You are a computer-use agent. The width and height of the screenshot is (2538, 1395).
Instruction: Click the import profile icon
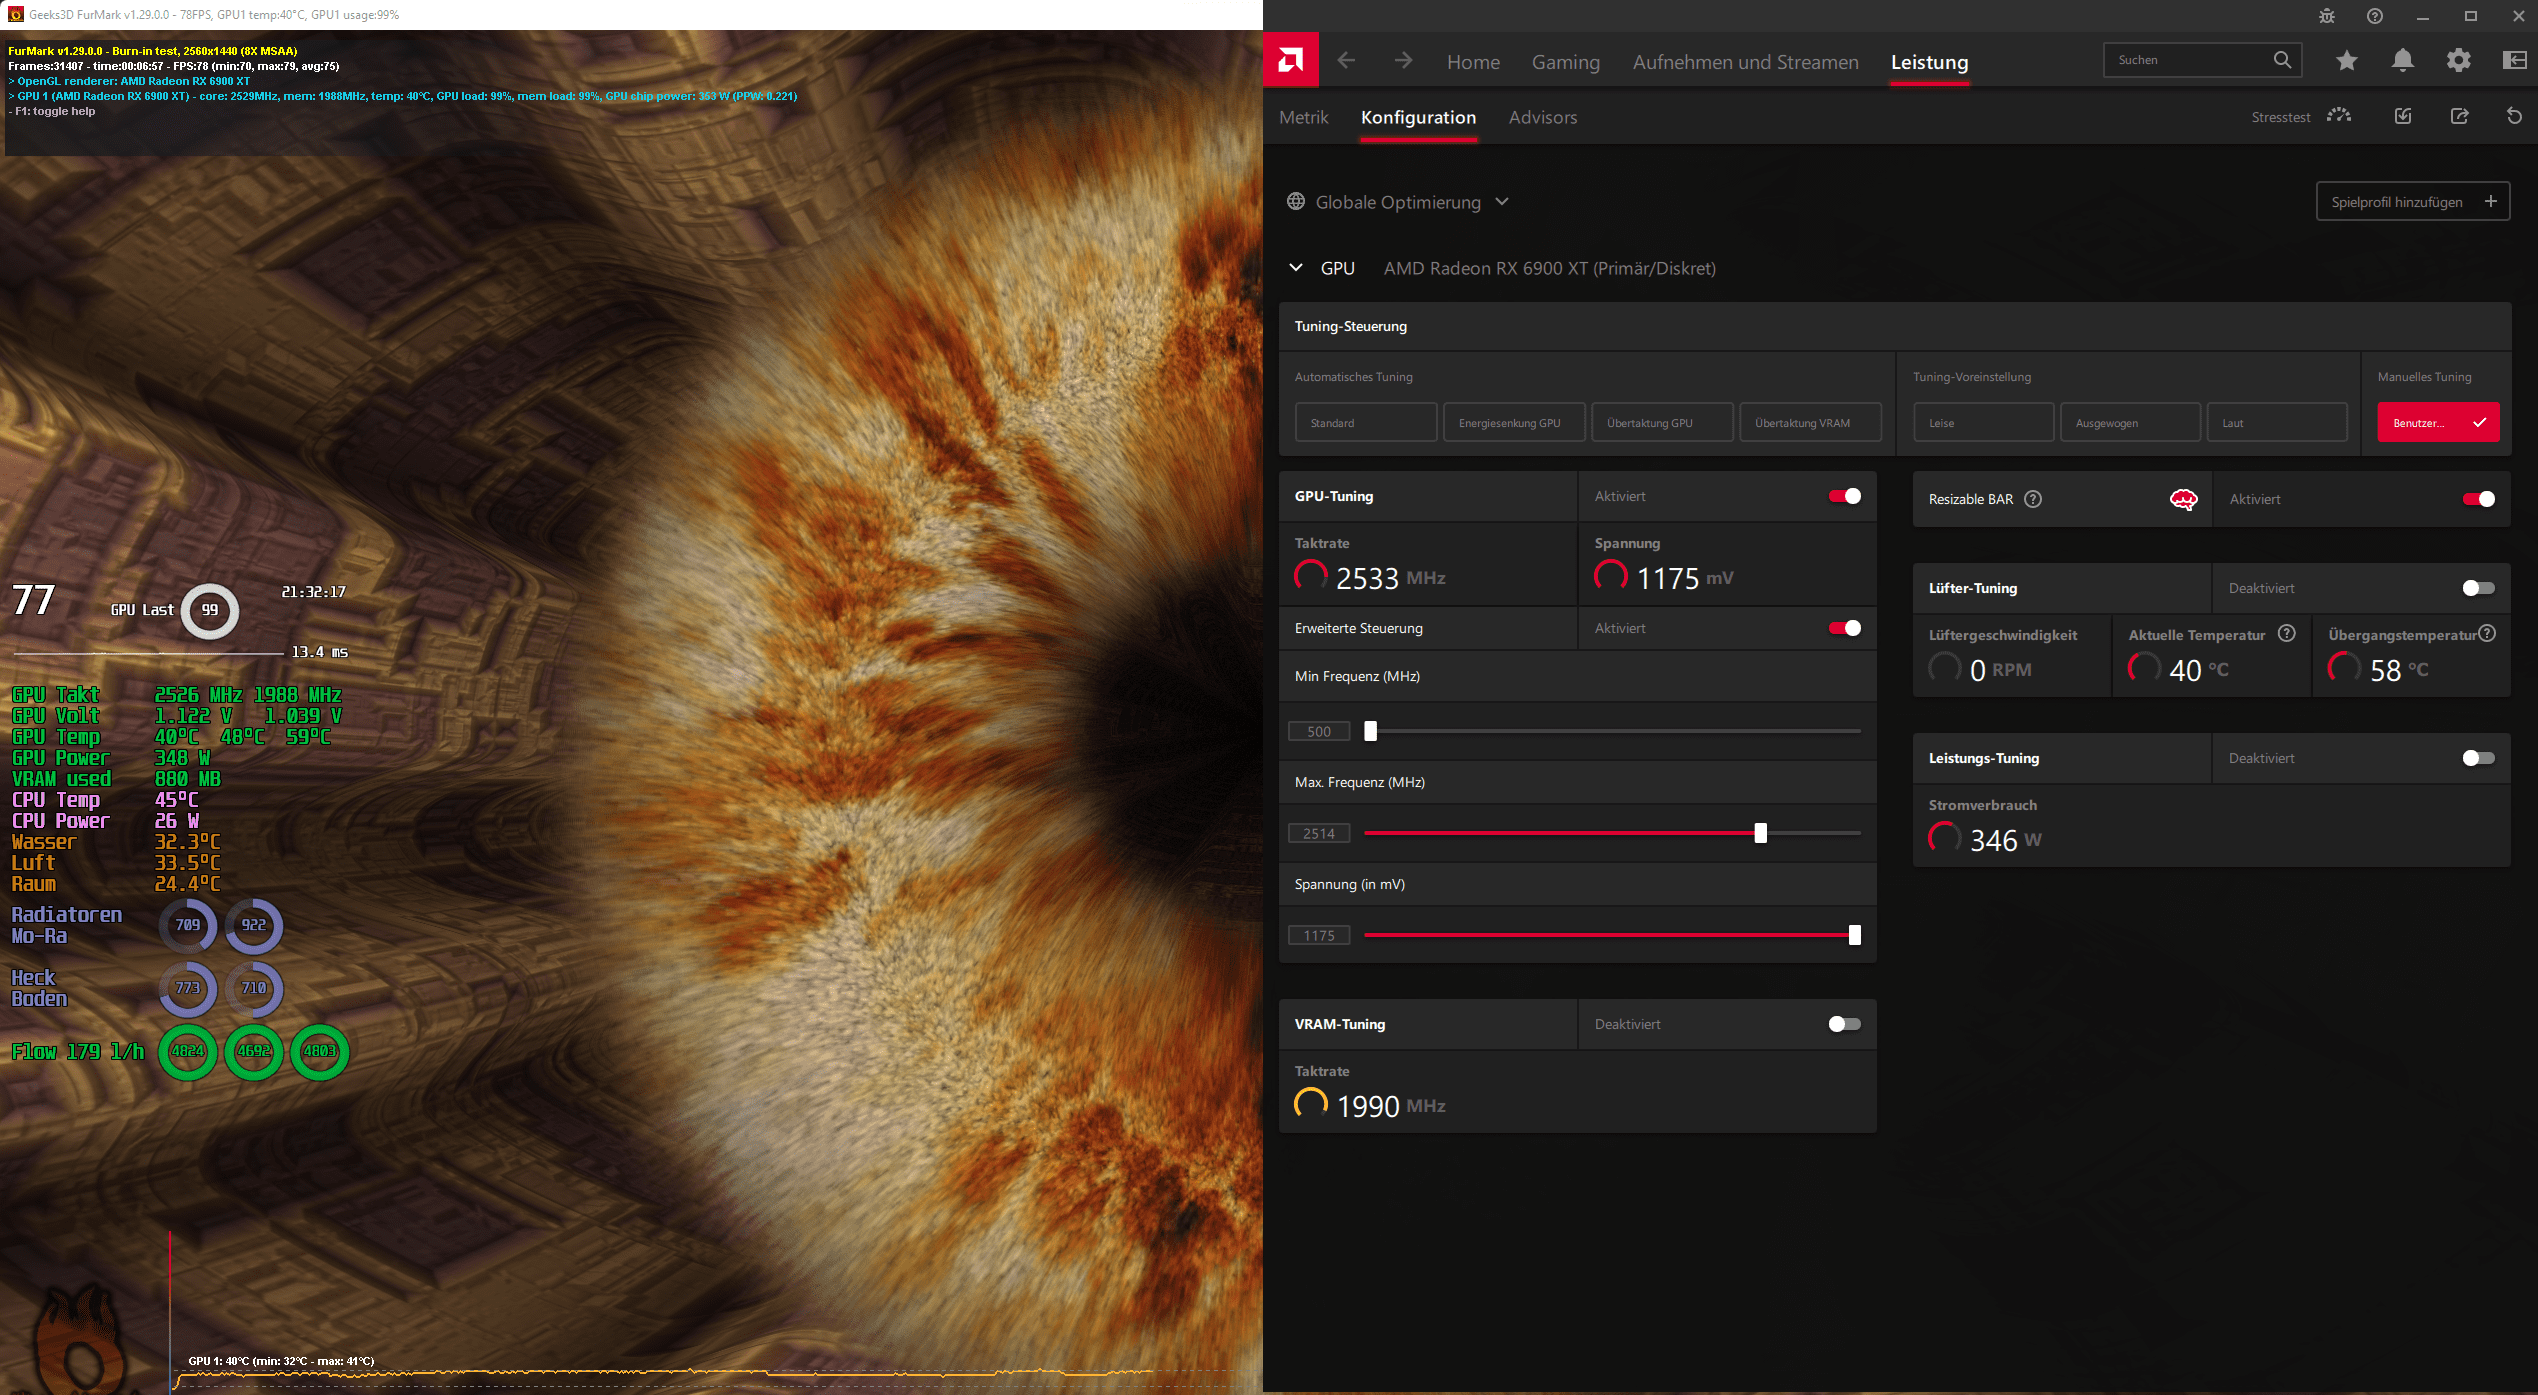[x=2402, y=116]
